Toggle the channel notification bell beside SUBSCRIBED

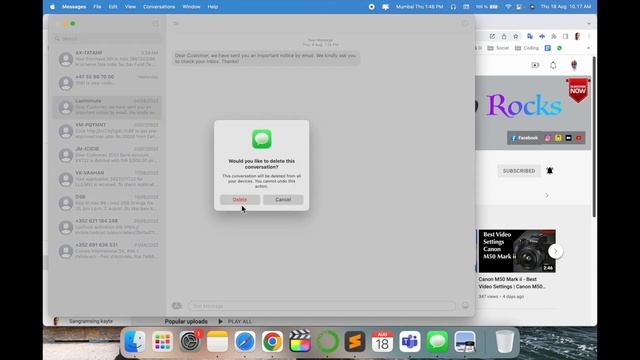[x=550, y=171]
